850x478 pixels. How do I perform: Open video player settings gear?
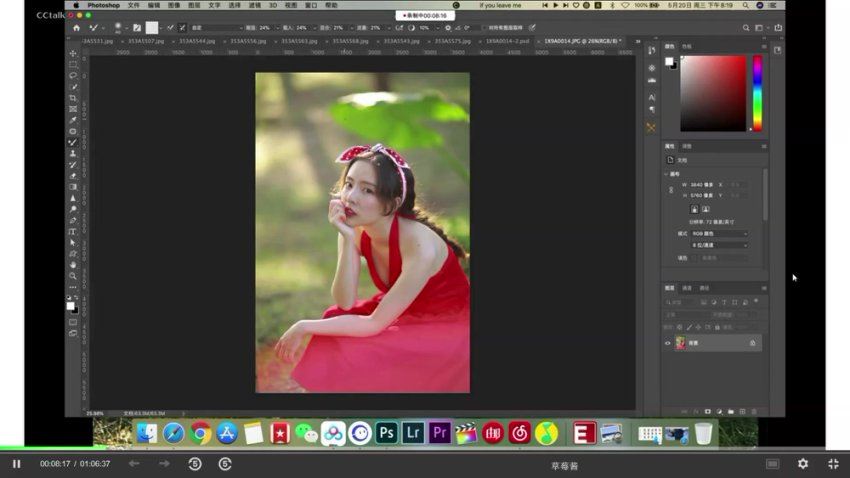click(803, 464)
